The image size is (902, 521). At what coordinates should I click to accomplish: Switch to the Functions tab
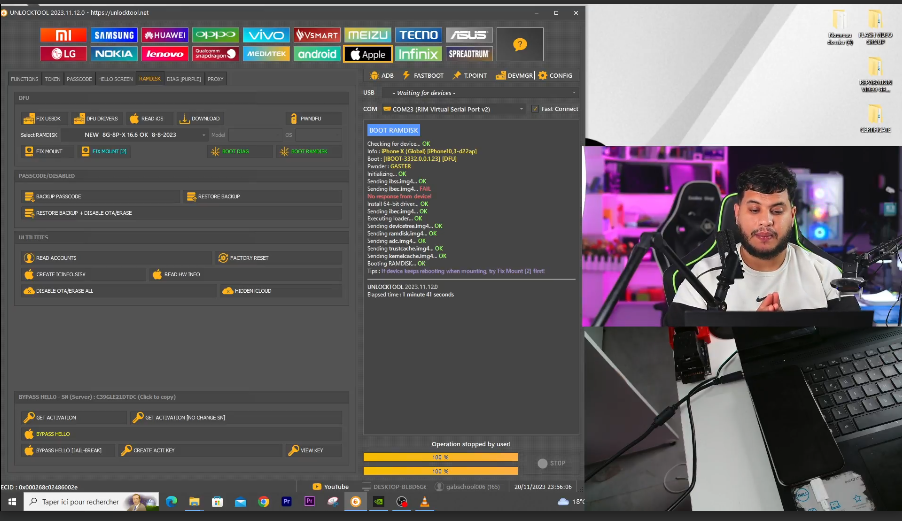[x=24, y=79]
